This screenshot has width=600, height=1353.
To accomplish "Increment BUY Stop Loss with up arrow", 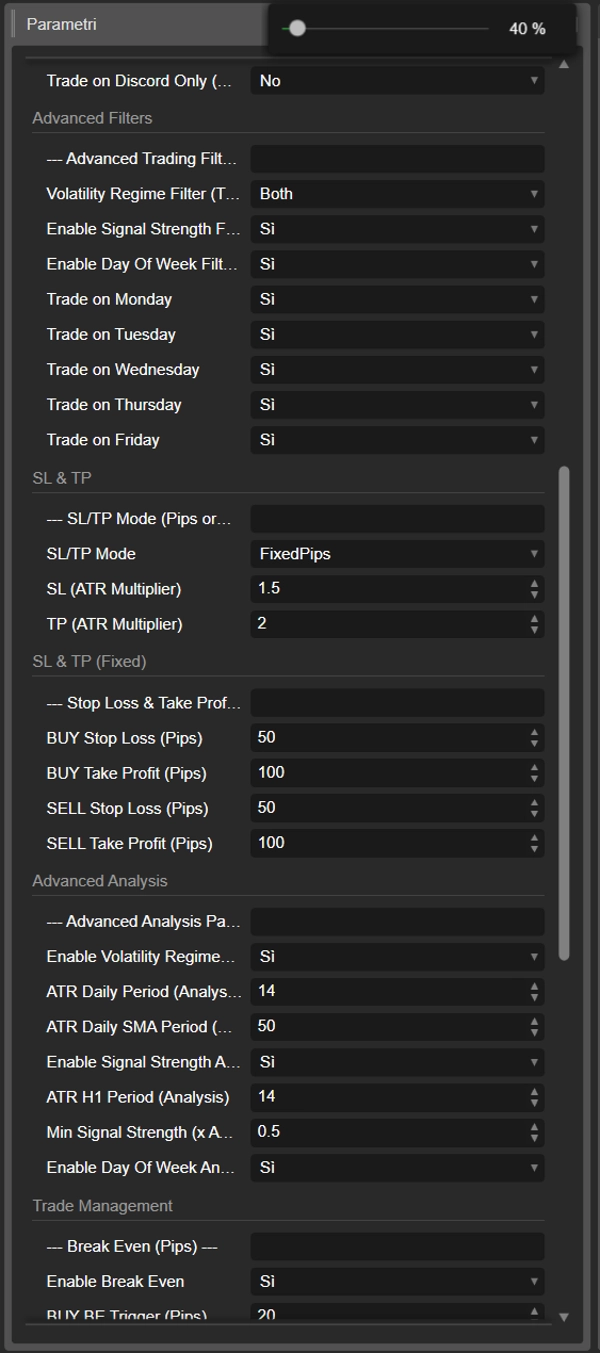I will (x=536, y=733).
